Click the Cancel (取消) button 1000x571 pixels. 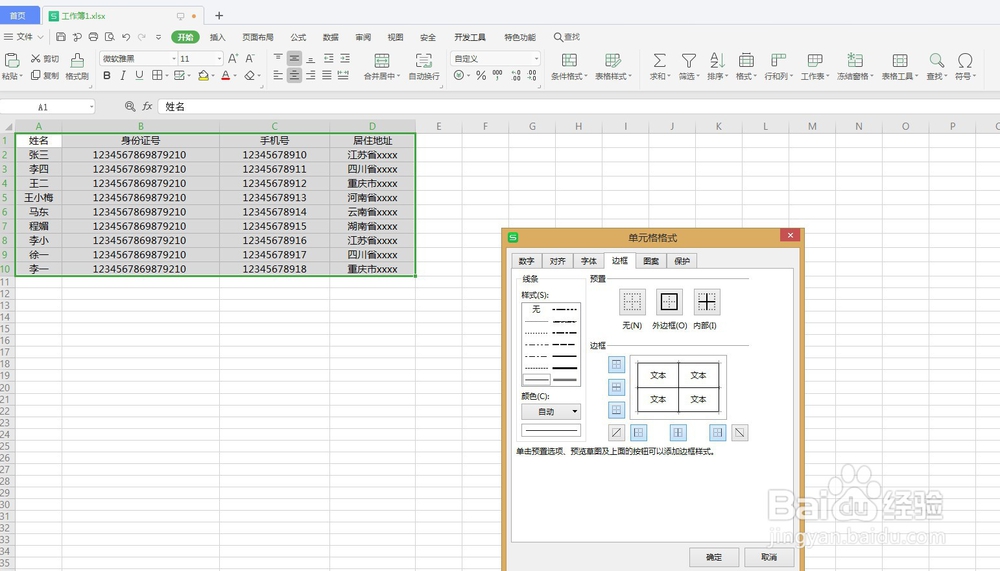coord(769,557)
